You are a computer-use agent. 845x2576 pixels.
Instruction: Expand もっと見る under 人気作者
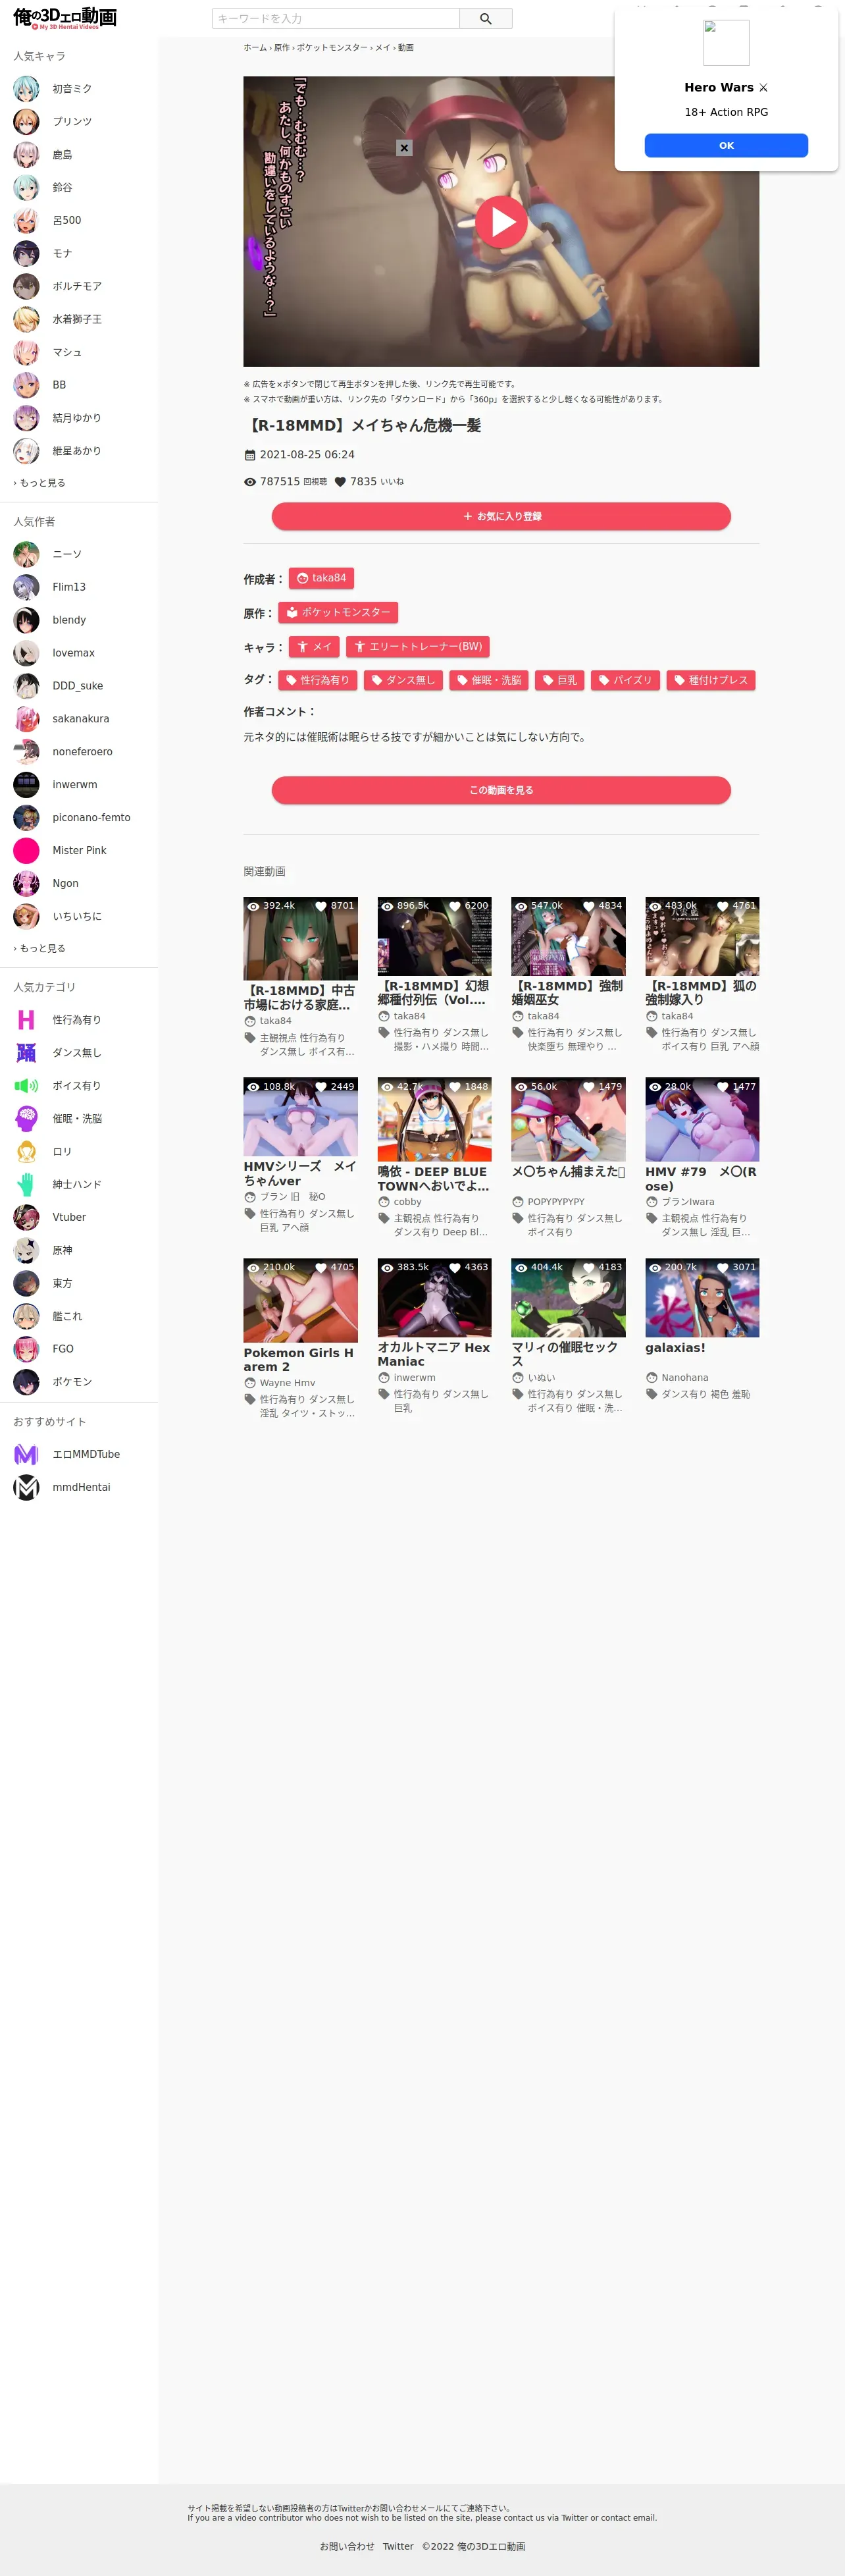[x=40, y=948]
